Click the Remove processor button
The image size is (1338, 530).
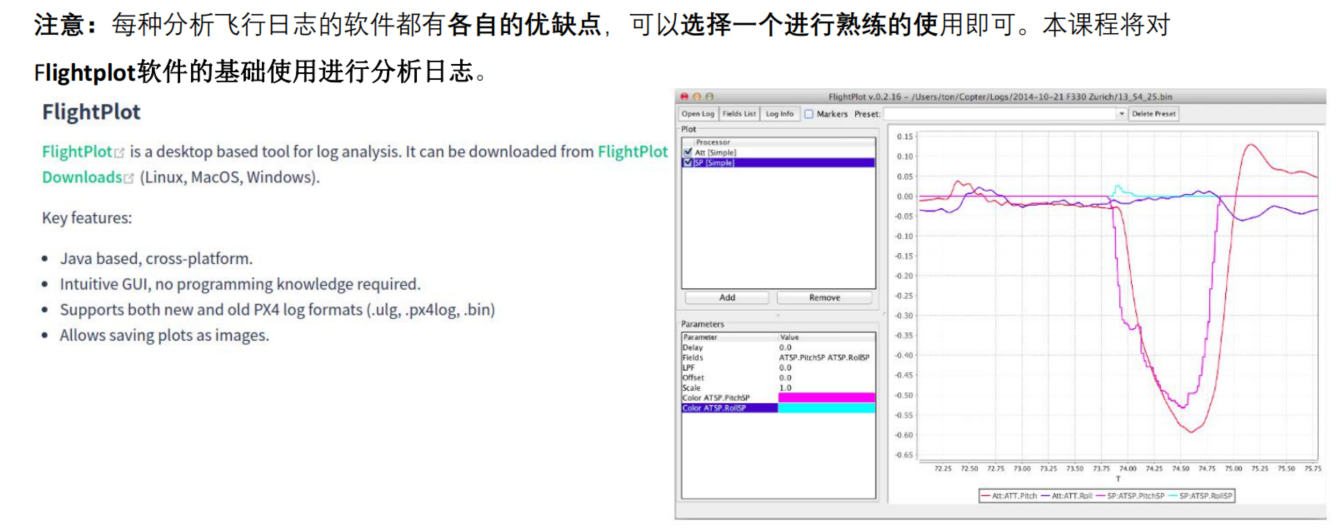(x=824, y=297)
